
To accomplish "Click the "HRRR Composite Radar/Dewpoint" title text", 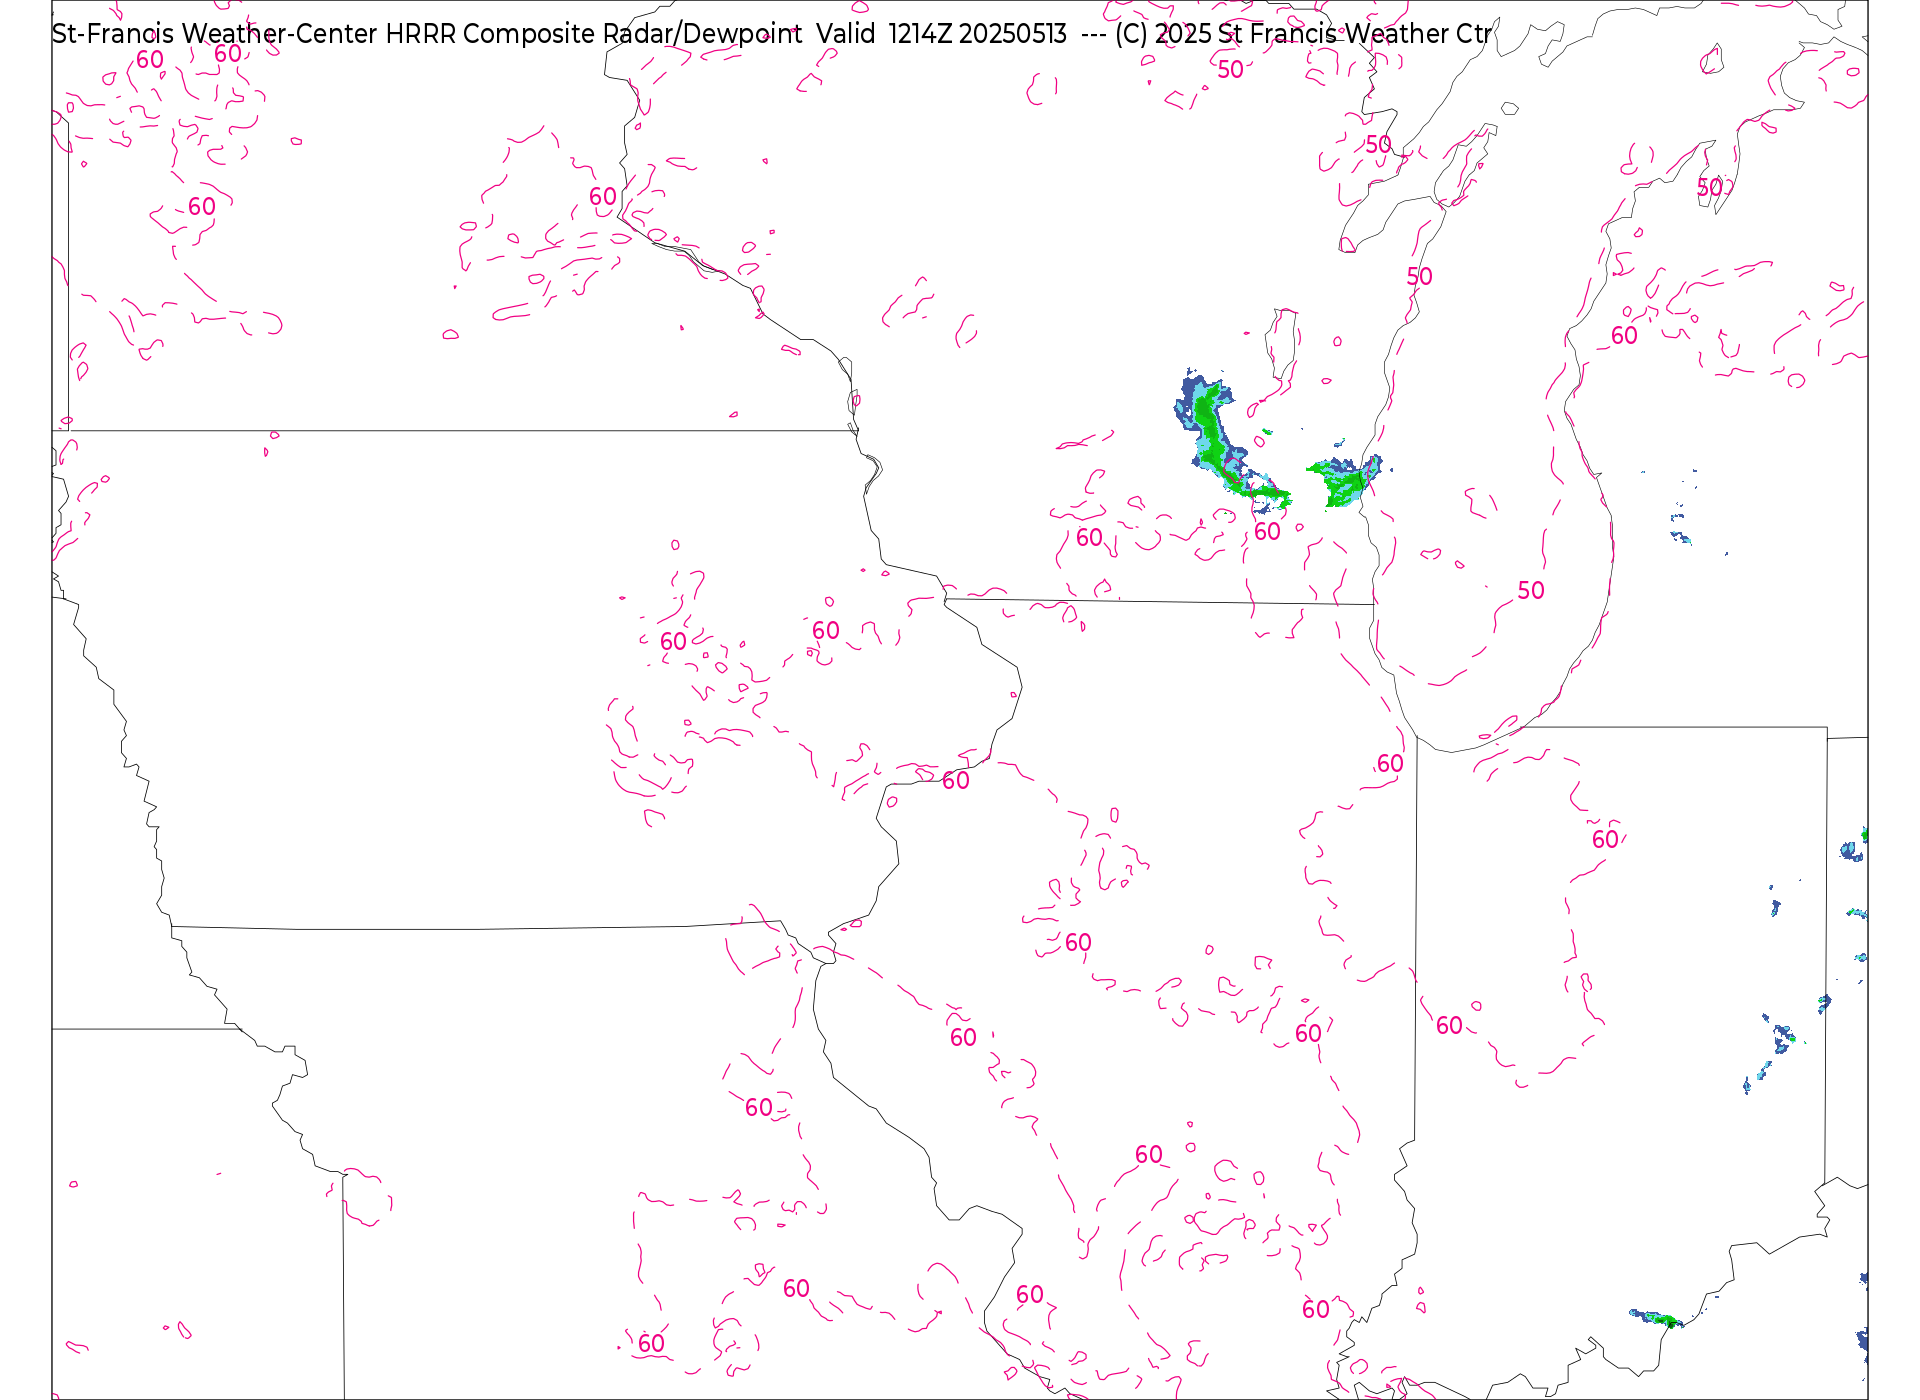I will [594, 34].
